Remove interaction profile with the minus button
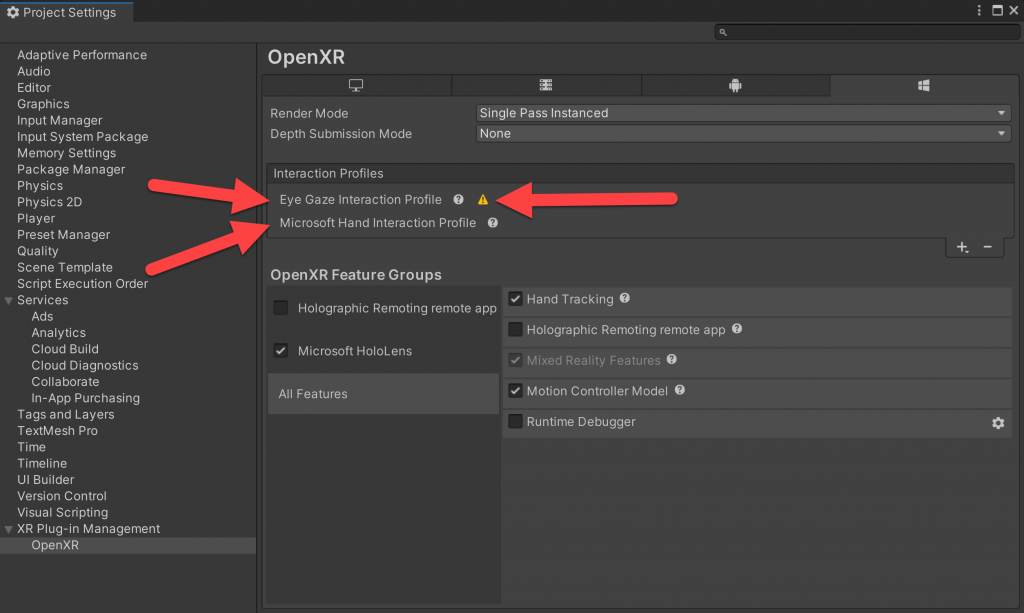1024x613 pixels. click(x=987, y=247)
